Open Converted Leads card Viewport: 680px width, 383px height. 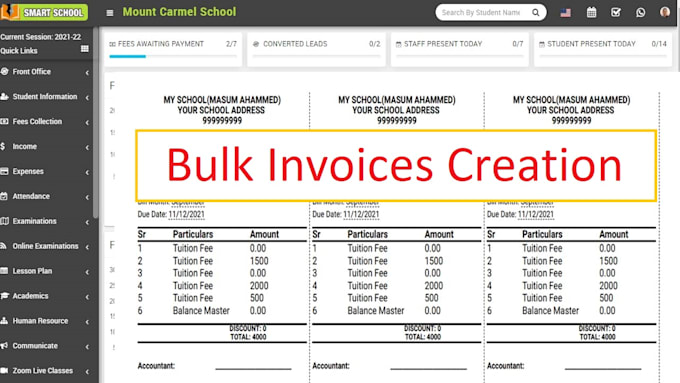tap(316, 49)
